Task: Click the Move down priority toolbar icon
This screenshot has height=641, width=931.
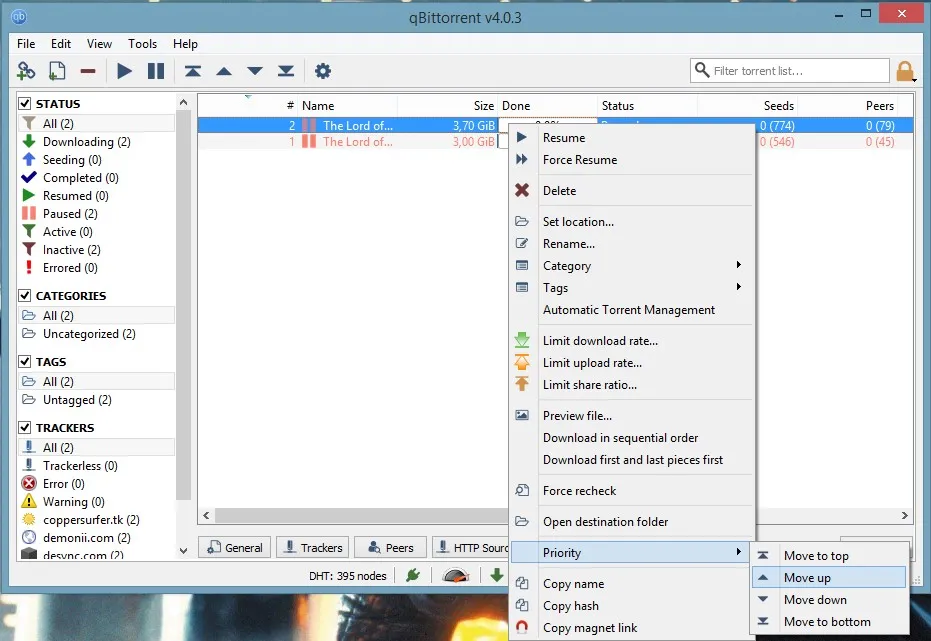Action: (x=255, y=71)
